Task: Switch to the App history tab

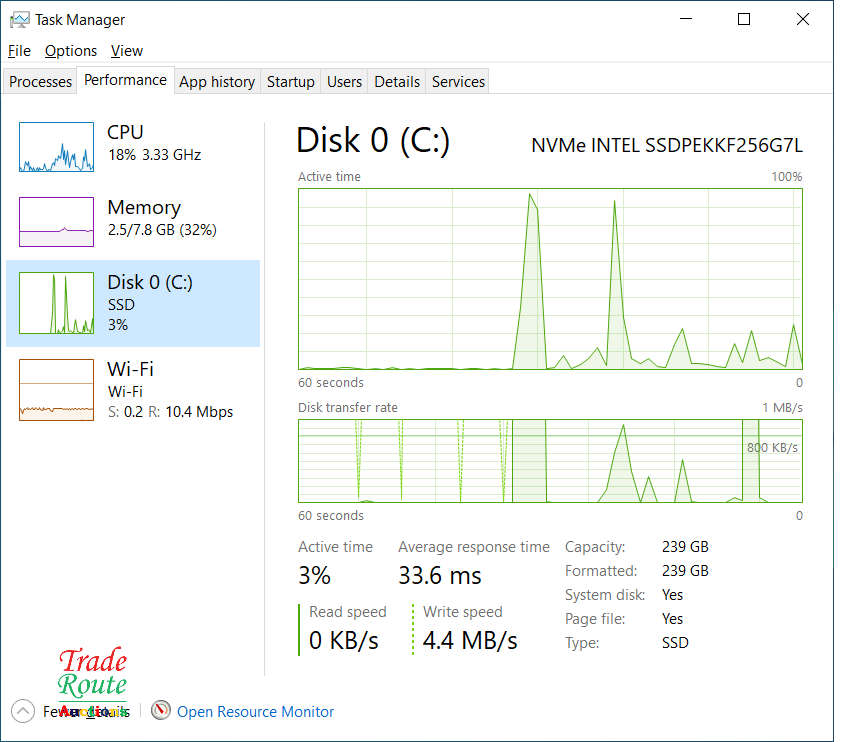Action: (217, 82)
